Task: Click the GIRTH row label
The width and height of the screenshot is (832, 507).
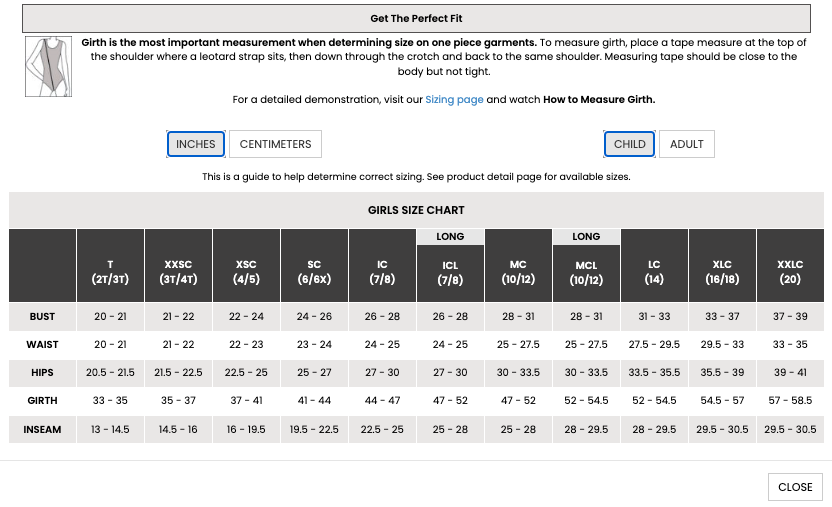Action: click(42, 401)
